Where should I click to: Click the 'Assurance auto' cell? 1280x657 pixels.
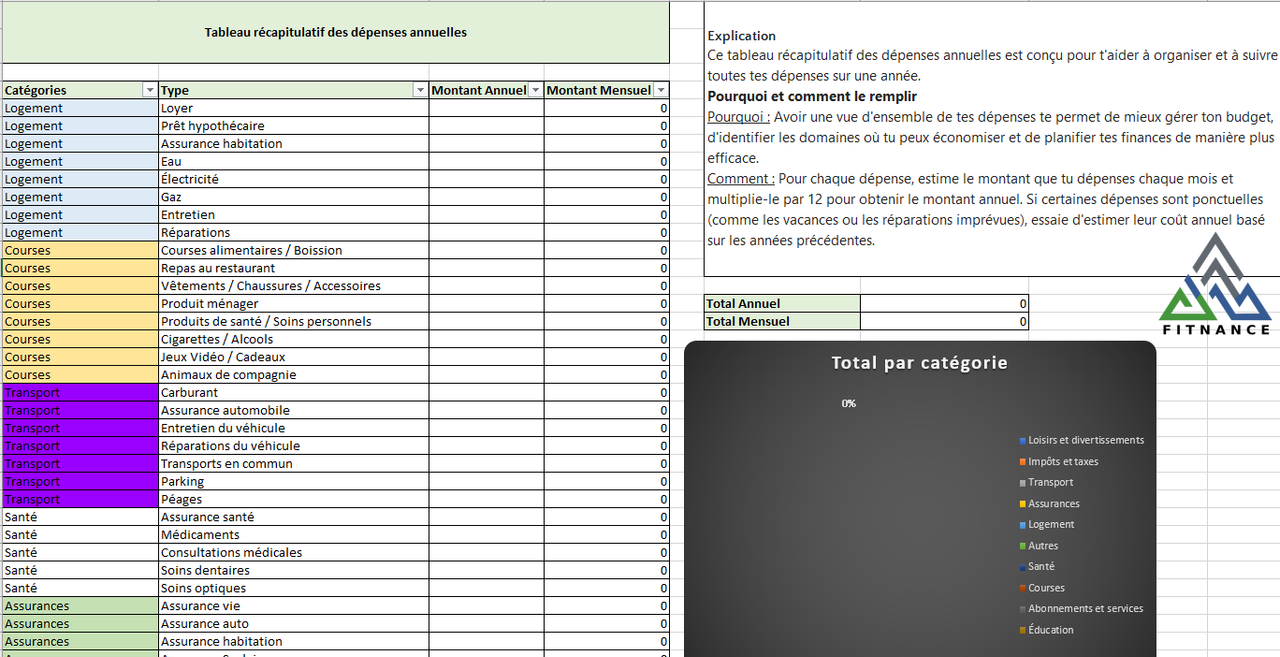294,624
